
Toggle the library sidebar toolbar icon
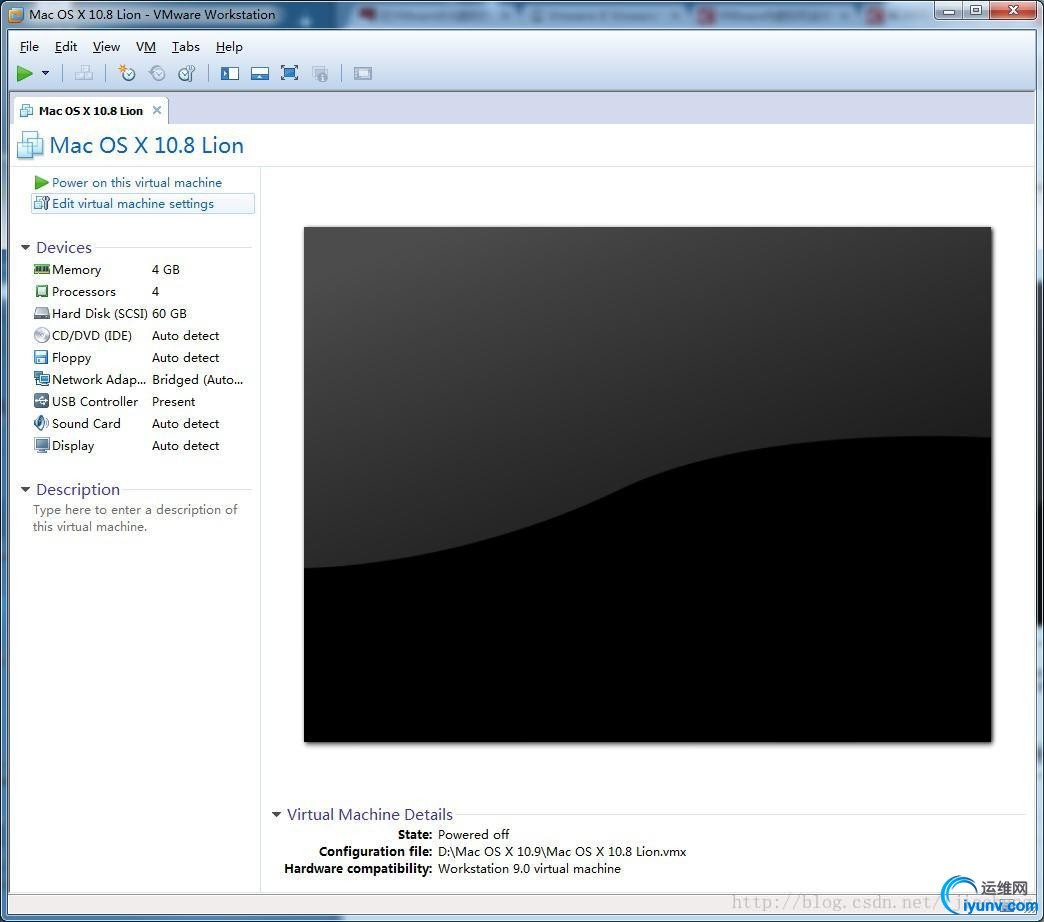[x=230, y=73]
